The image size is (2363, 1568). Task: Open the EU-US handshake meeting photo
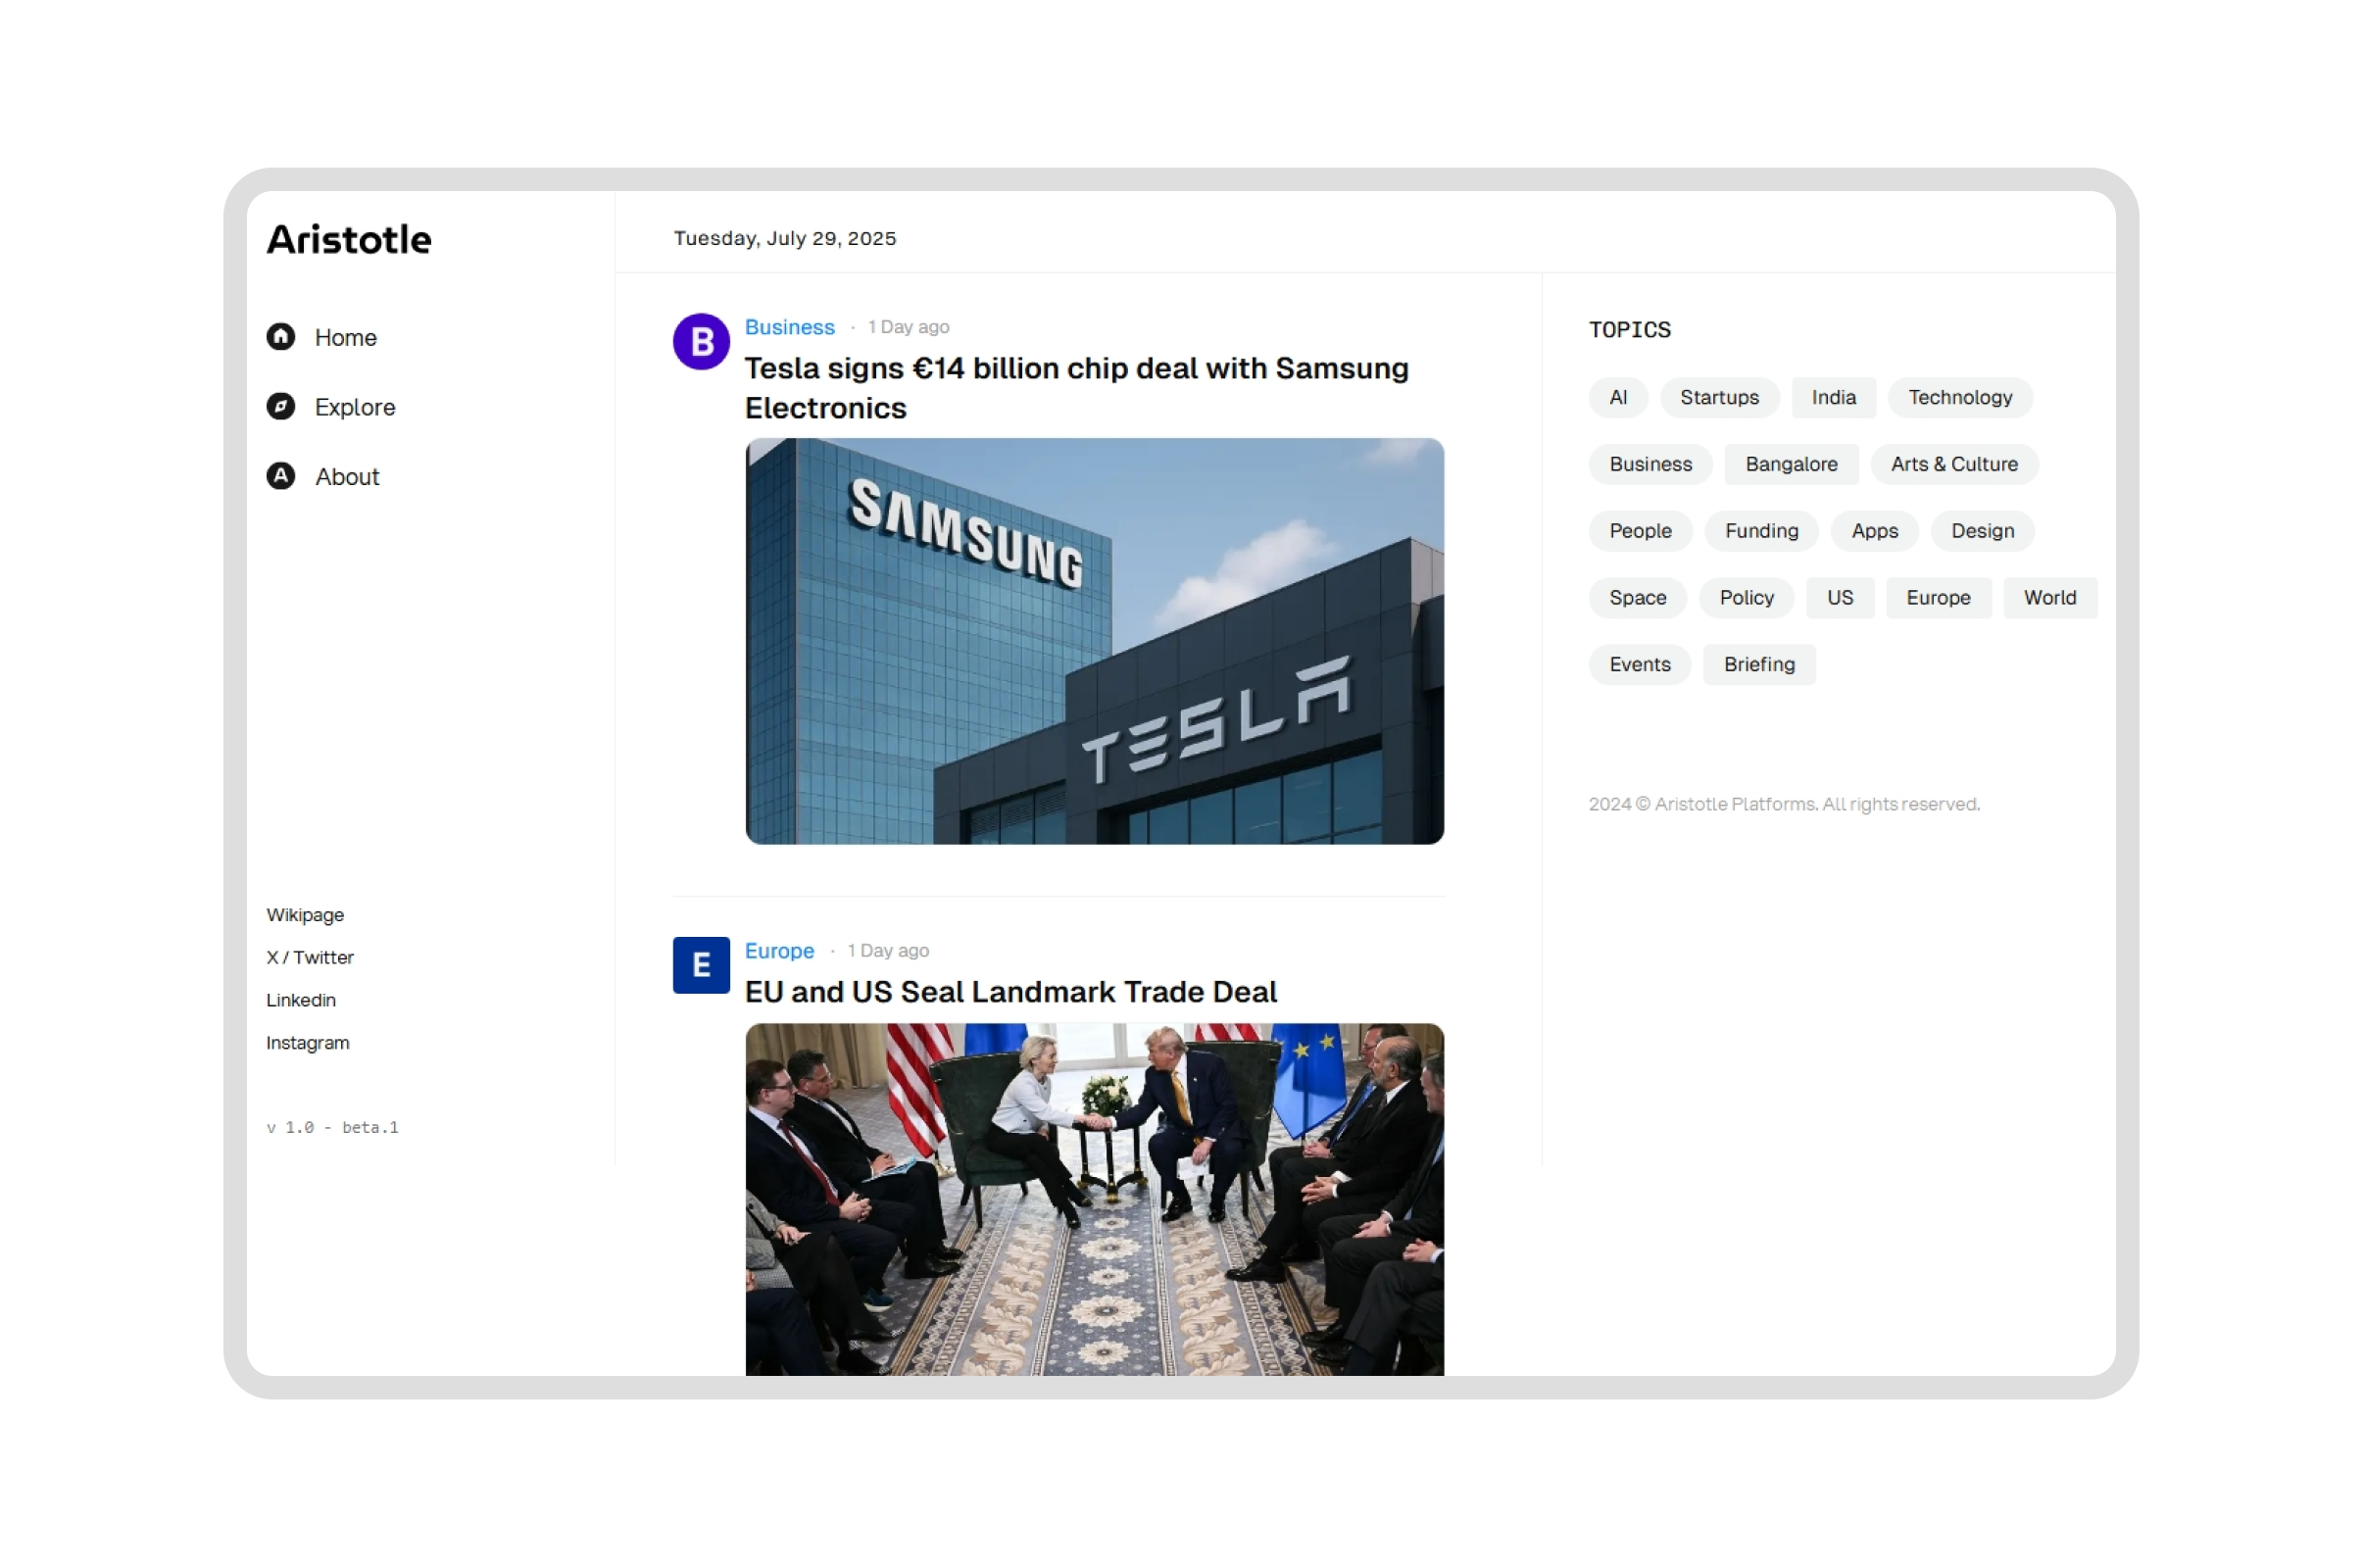[1095, 1199]
